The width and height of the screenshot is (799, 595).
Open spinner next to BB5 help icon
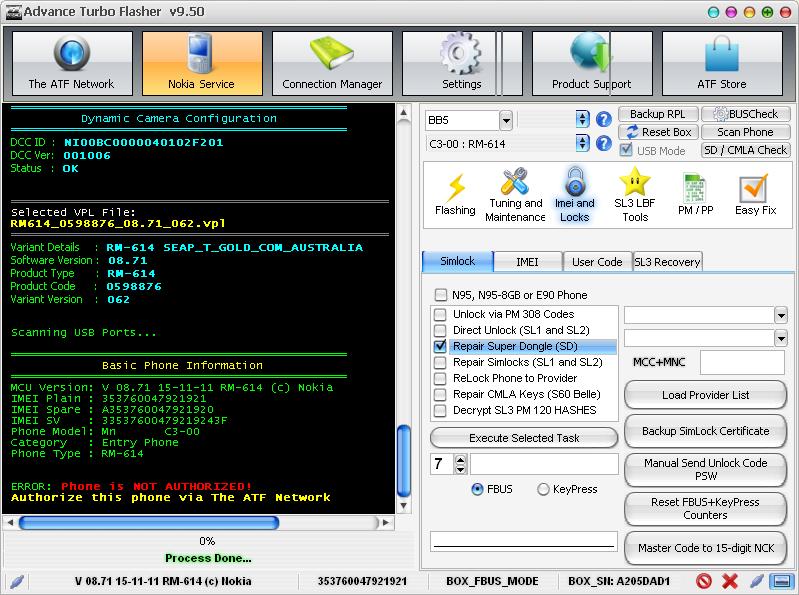coord(582,120)
